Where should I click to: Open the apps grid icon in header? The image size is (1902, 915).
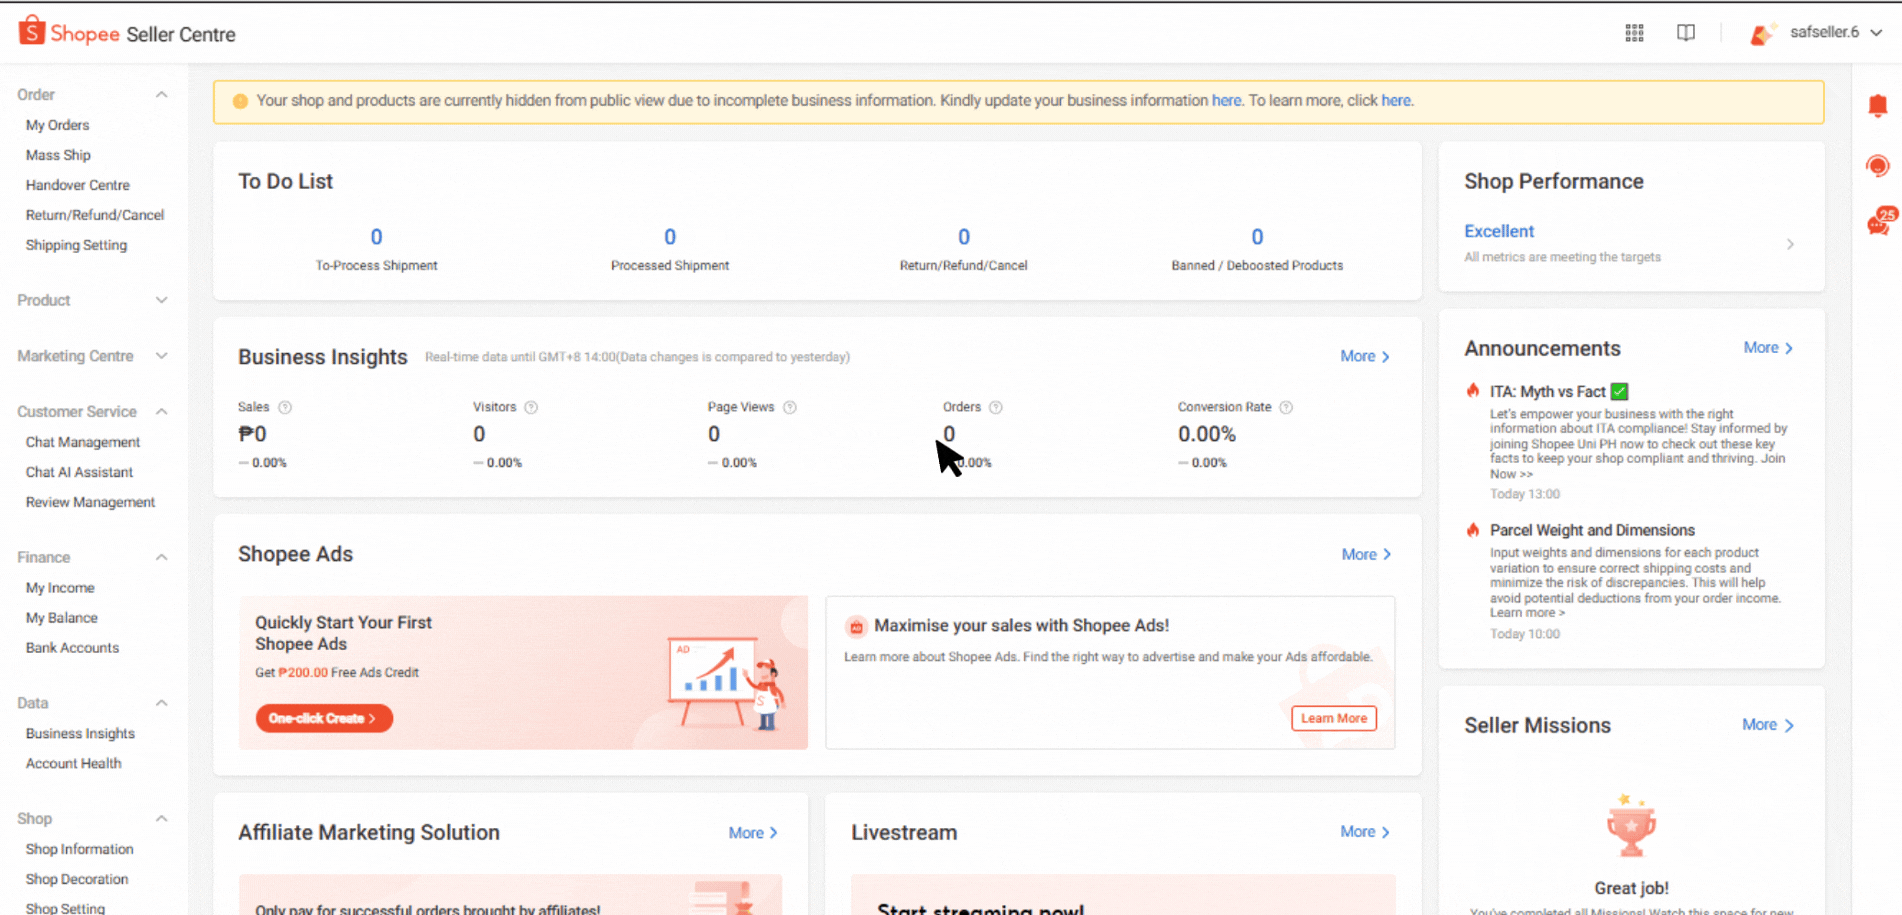pos(1634,33)
